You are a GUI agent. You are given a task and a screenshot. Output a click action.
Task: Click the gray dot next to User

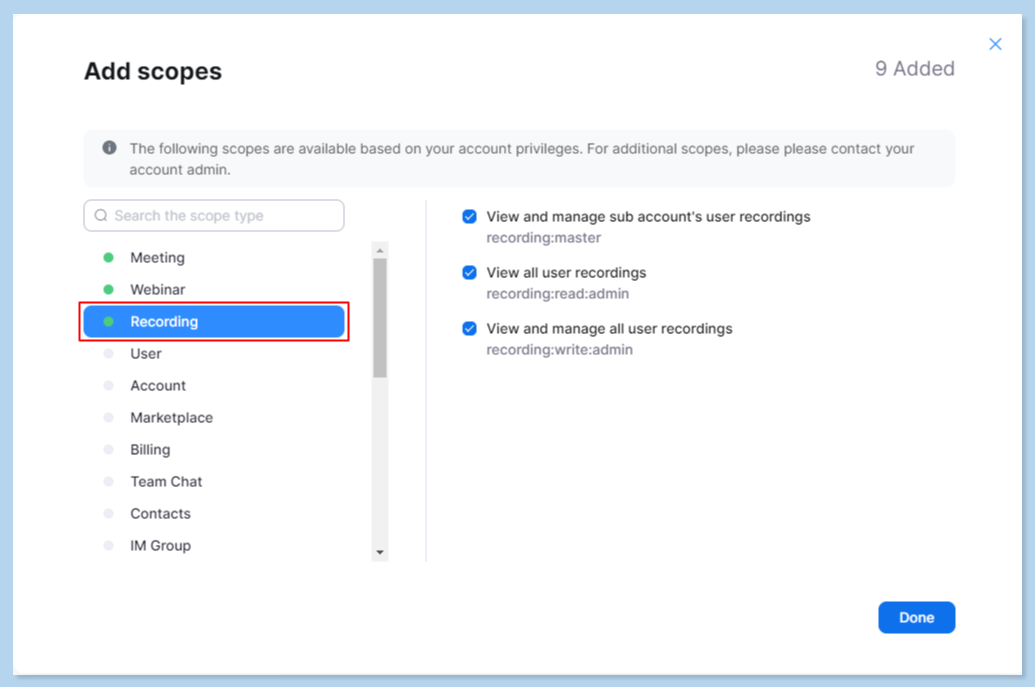[x=109, y=354]
